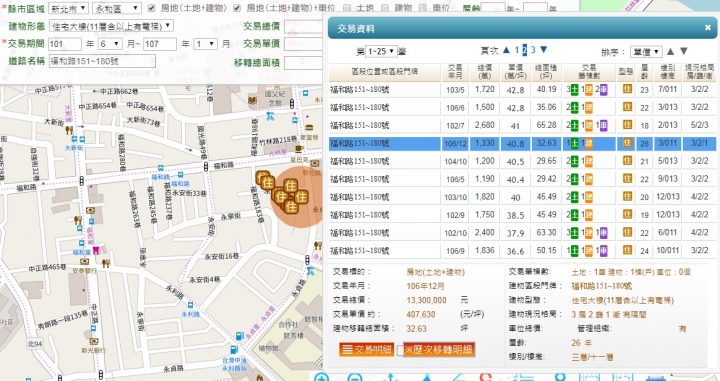The width and height of the screenshot is (720, 381).
Task: Click the 區段位置或區段門牌 column header
Action: pos(385,72)
